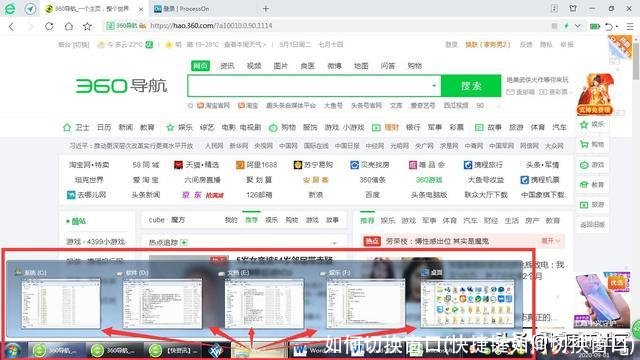Open a new tab with the plus button

(x=266, y=9)
